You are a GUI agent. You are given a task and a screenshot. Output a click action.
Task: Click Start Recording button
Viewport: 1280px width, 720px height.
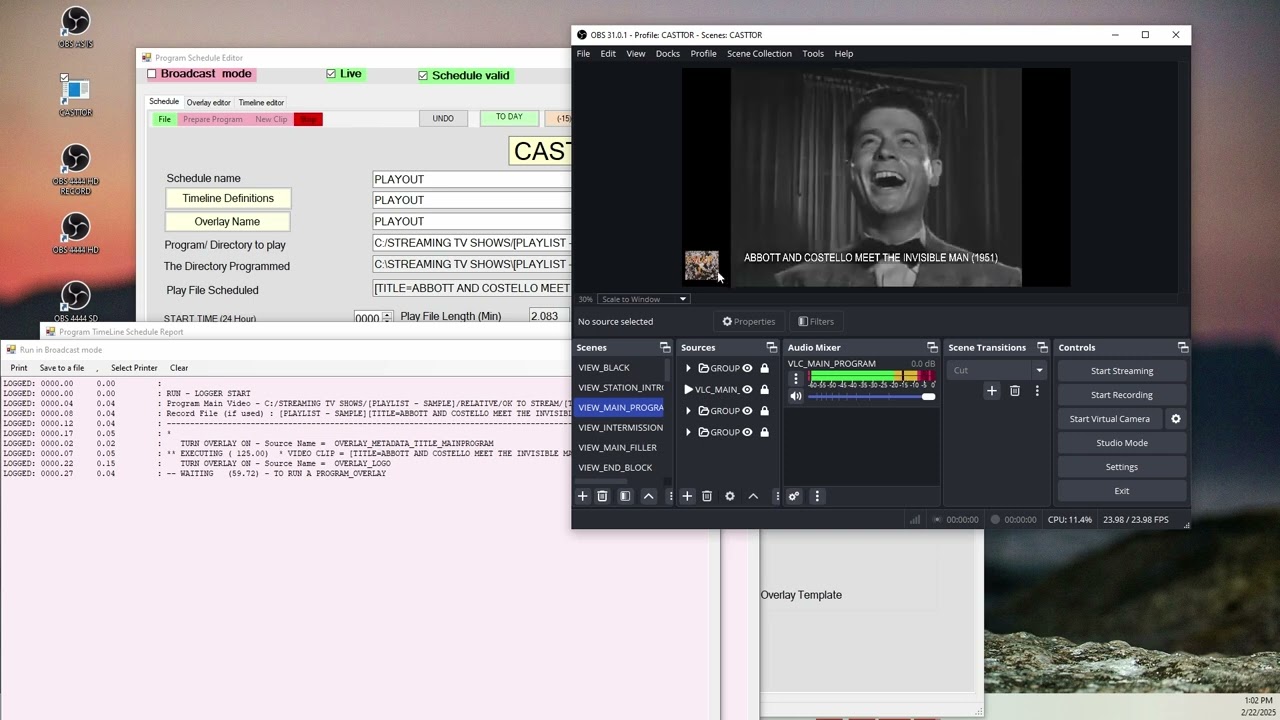(x=1122, y=395)
